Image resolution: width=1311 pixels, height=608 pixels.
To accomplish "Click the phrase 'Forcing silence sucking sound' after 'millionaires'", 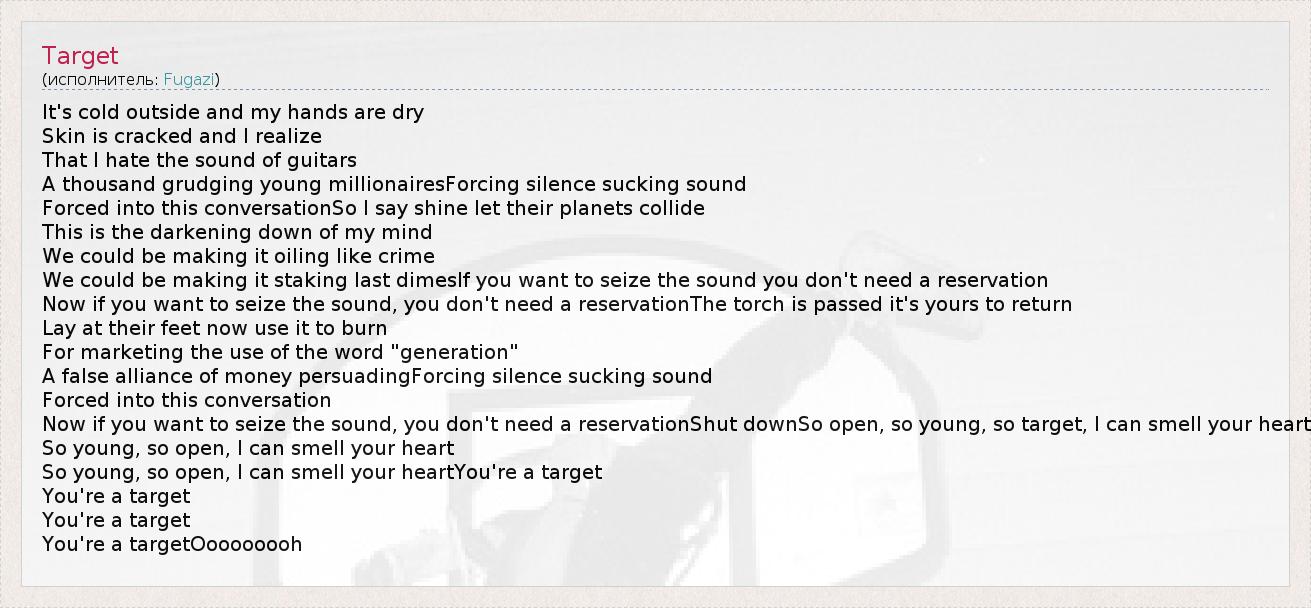I will coord(595,184).
